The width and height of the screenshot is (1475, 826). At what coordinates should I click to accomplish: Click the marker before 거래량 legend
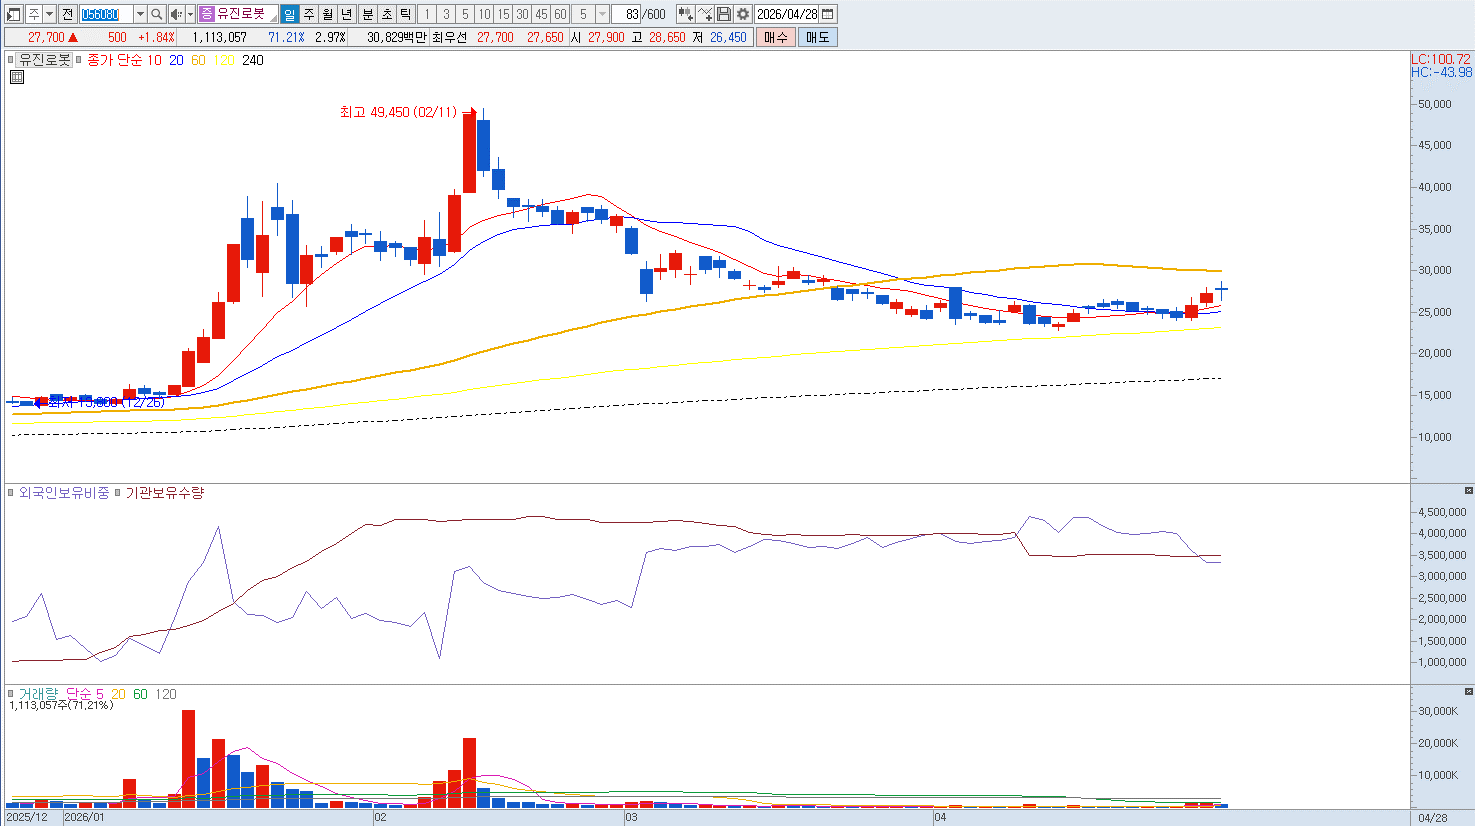[x=11, y=694]
